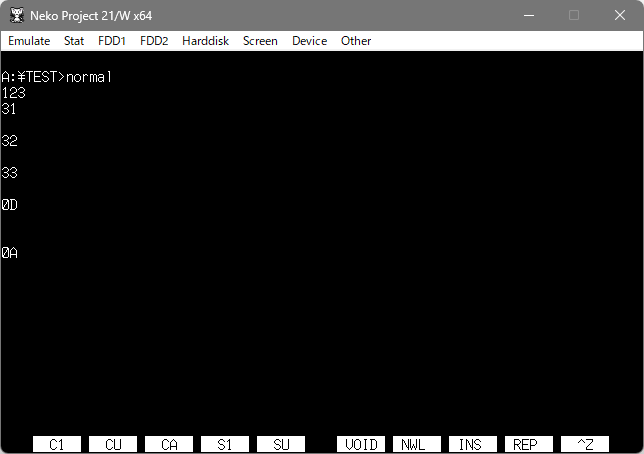The image size is (644, 454).
Task: Click the C1 function key label
Action: 57,444
